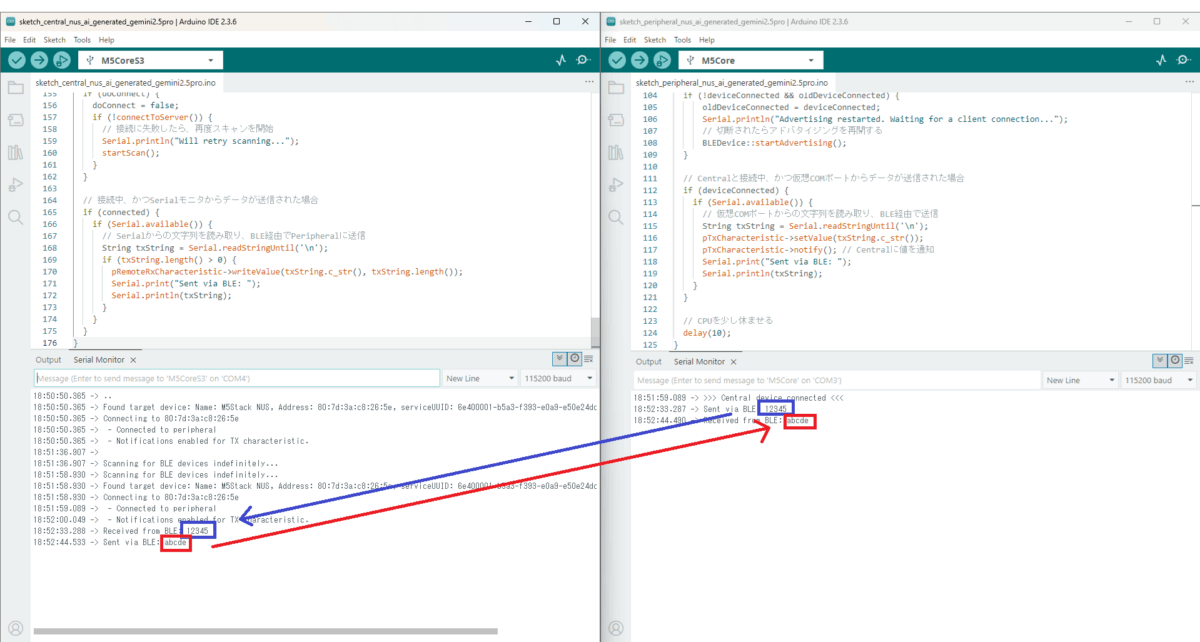Toggle autoscroll in M5CoreS3 serial monitor
Screen dimensions: 1200x642
click(x=559, y=359)
